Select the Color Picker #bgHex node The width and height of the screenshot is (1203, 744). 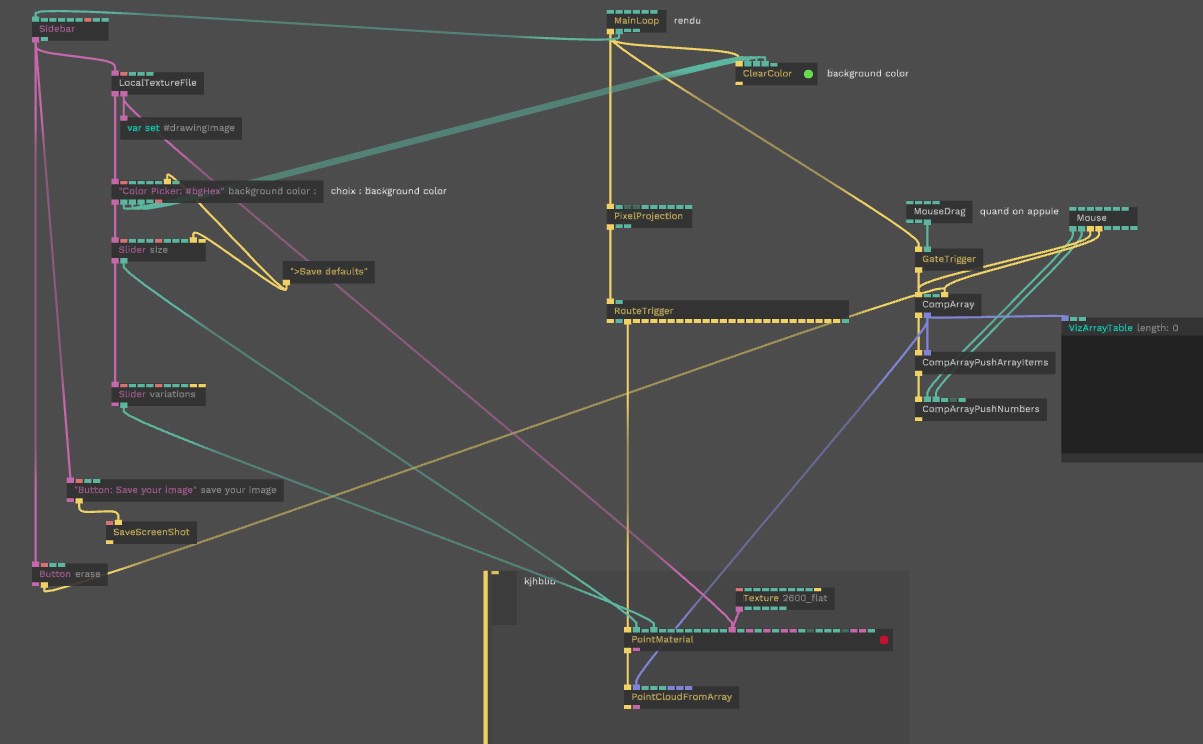pos(217,191)
